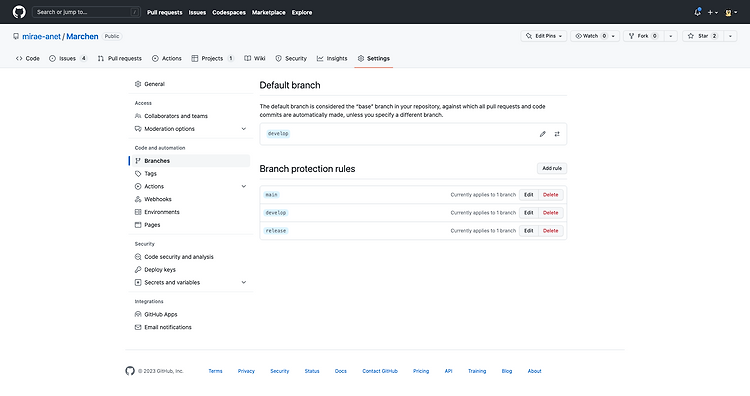Switch to the repository Security tab
Viewport: 750px width, 396px height.
coord(291,58)
